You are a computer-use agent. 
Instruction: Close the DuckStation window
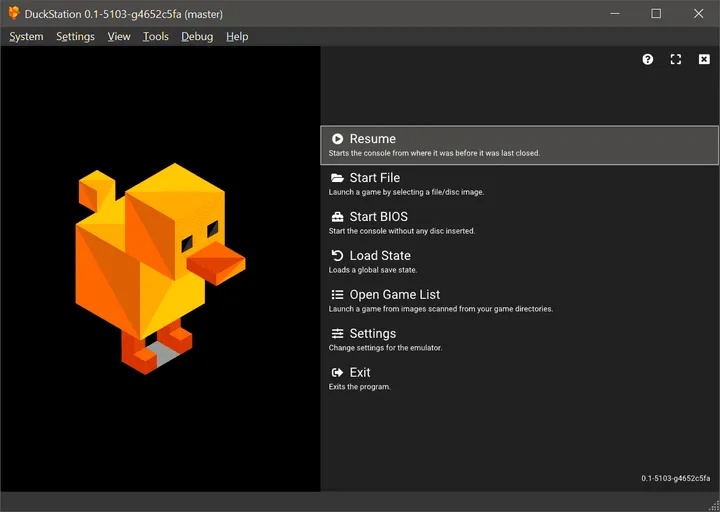[x=698, y=13]
